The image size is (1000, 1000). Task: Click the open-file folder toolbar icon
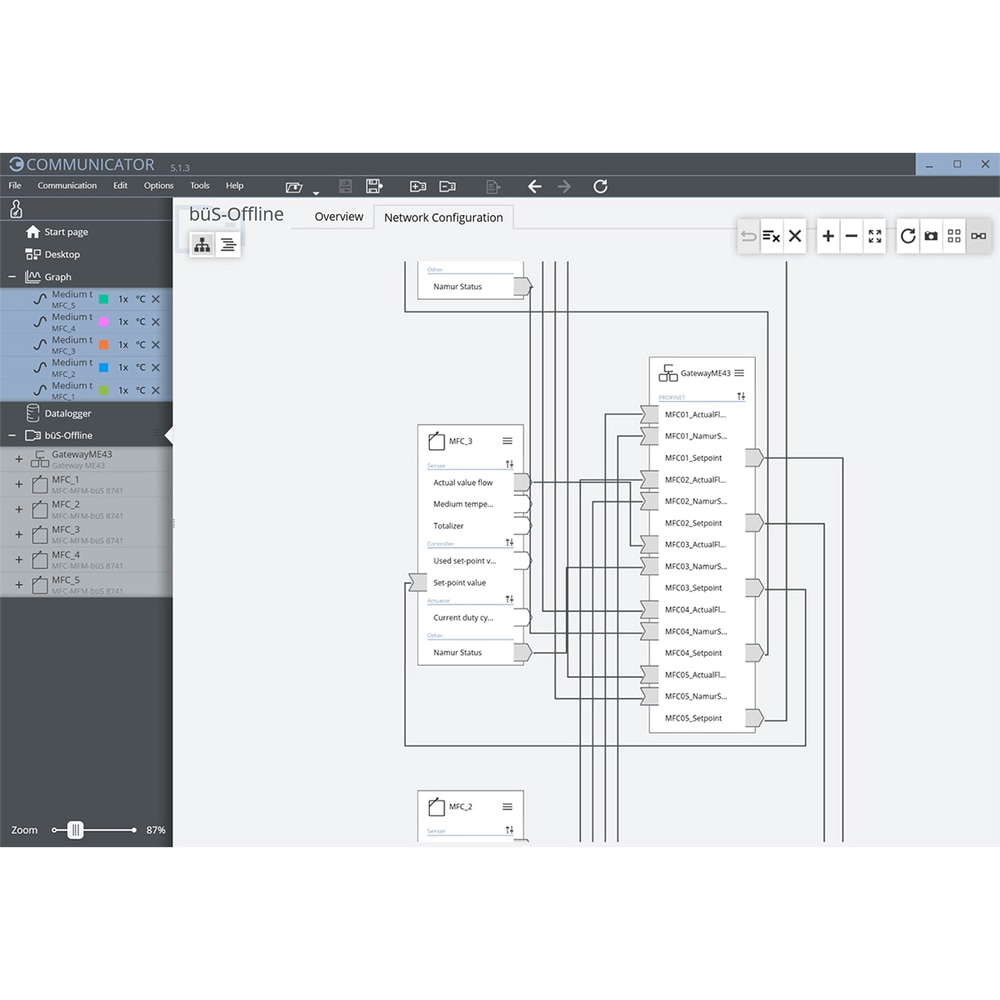[x=294, y=187]
